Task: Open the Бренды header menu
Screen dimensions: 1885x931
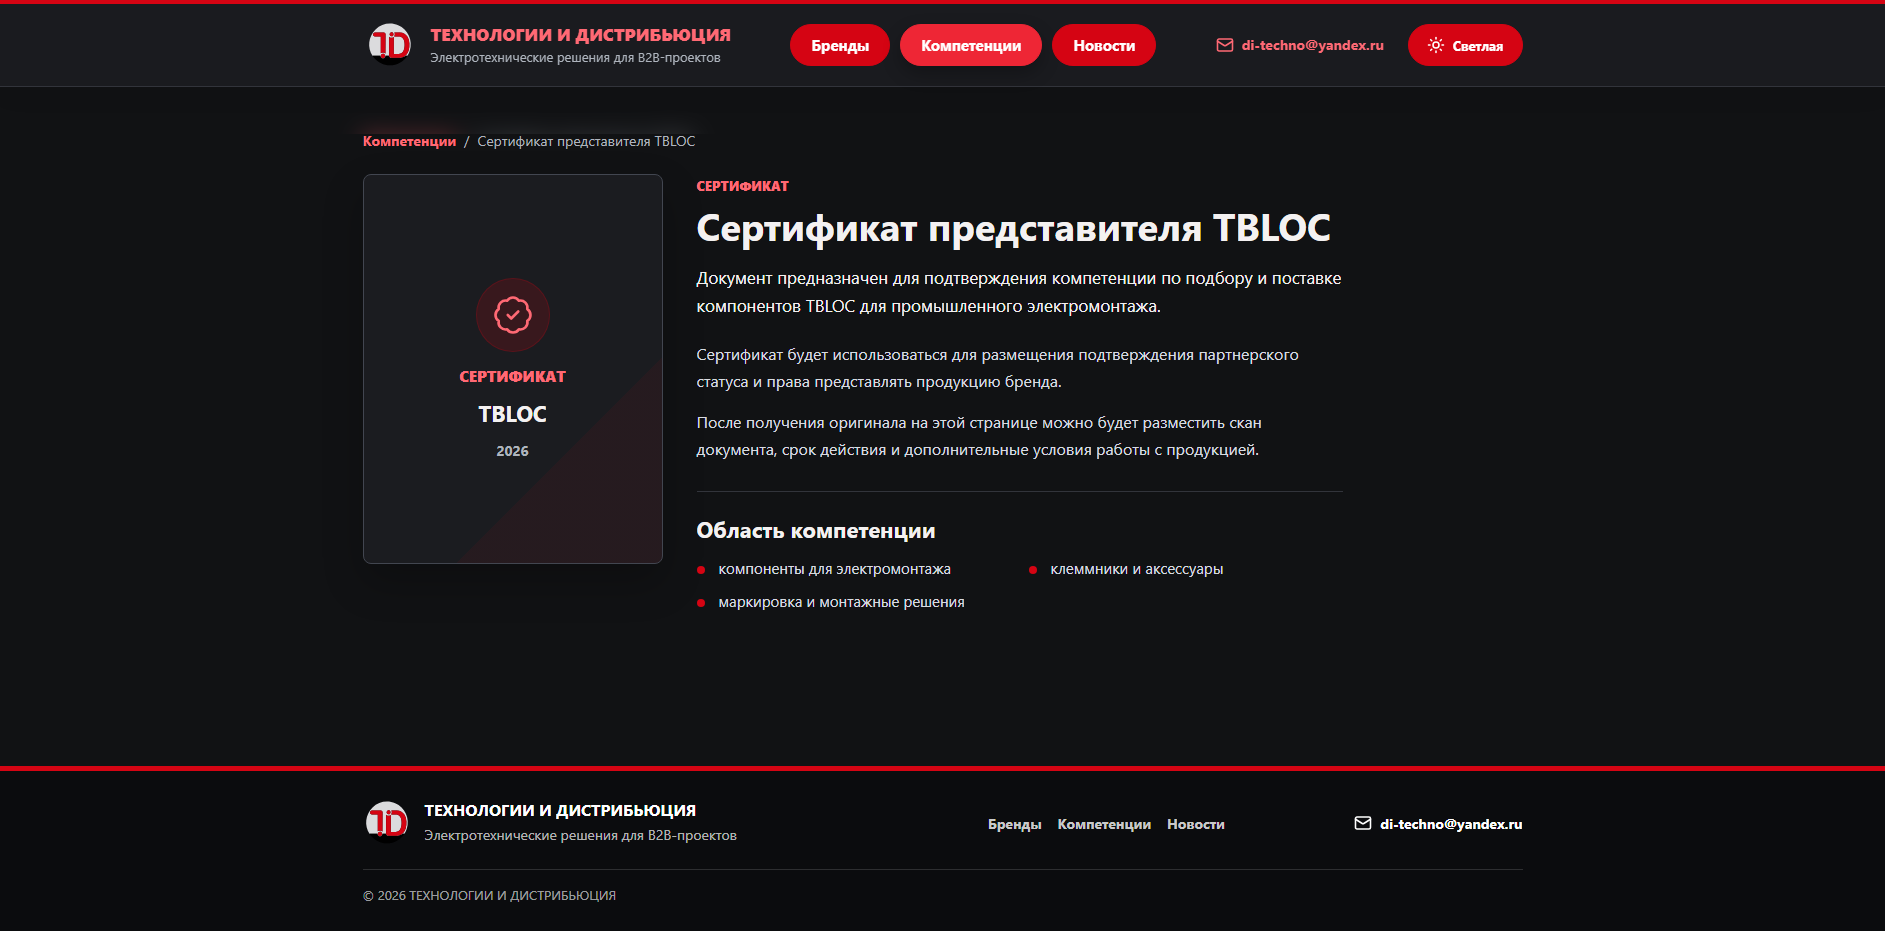Action: click(x=840, y=45)
